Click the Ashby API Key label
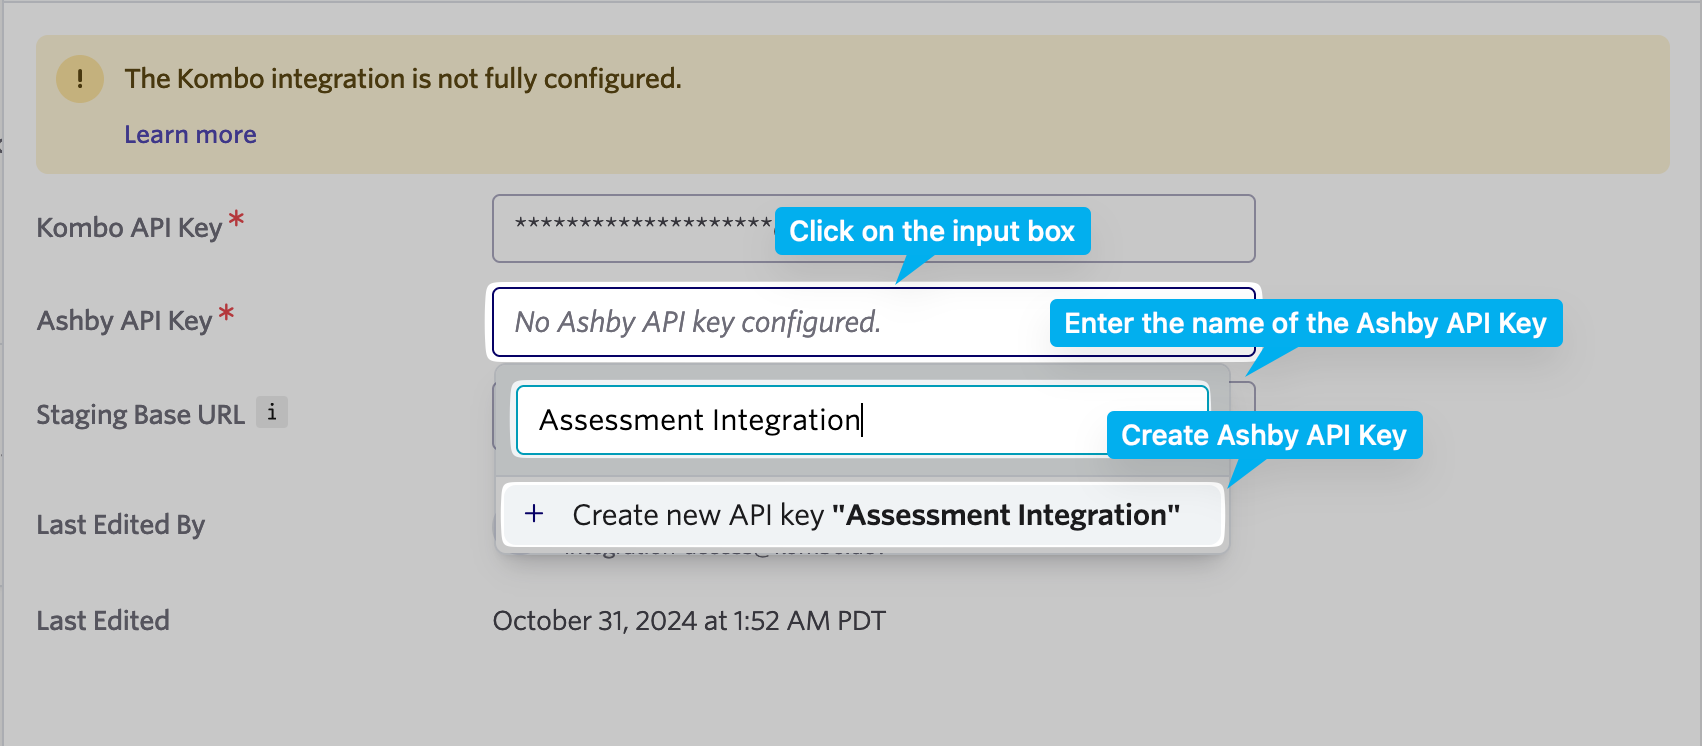Screen dimensions: 1702x746 [x=125, y=321]
